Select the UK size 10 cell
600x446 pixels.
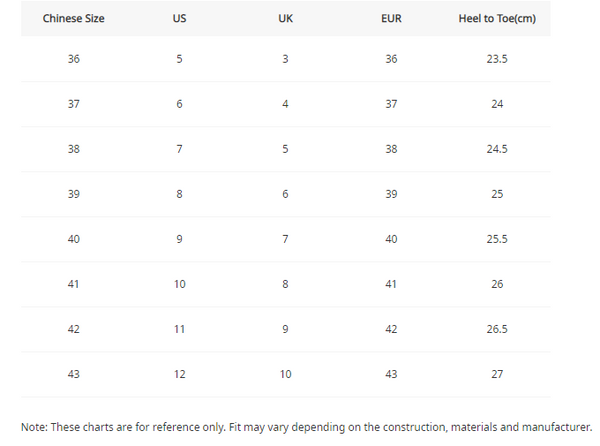pos(285,374)
